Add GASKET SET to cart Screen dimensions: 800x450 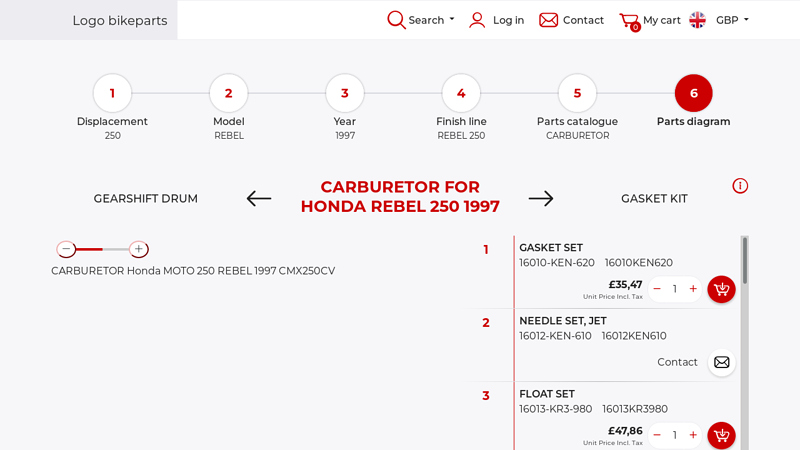coord(721,289)
